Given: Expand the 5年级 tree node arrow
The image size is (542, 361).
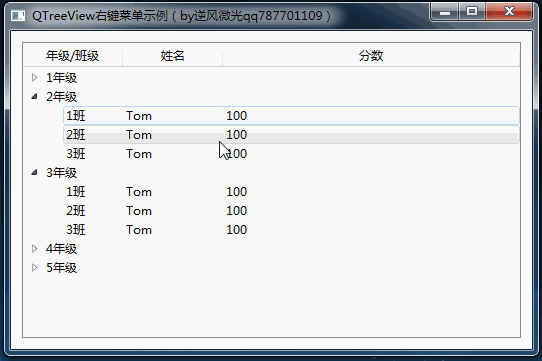Looking at the screenshot, I should click(34, 267).
